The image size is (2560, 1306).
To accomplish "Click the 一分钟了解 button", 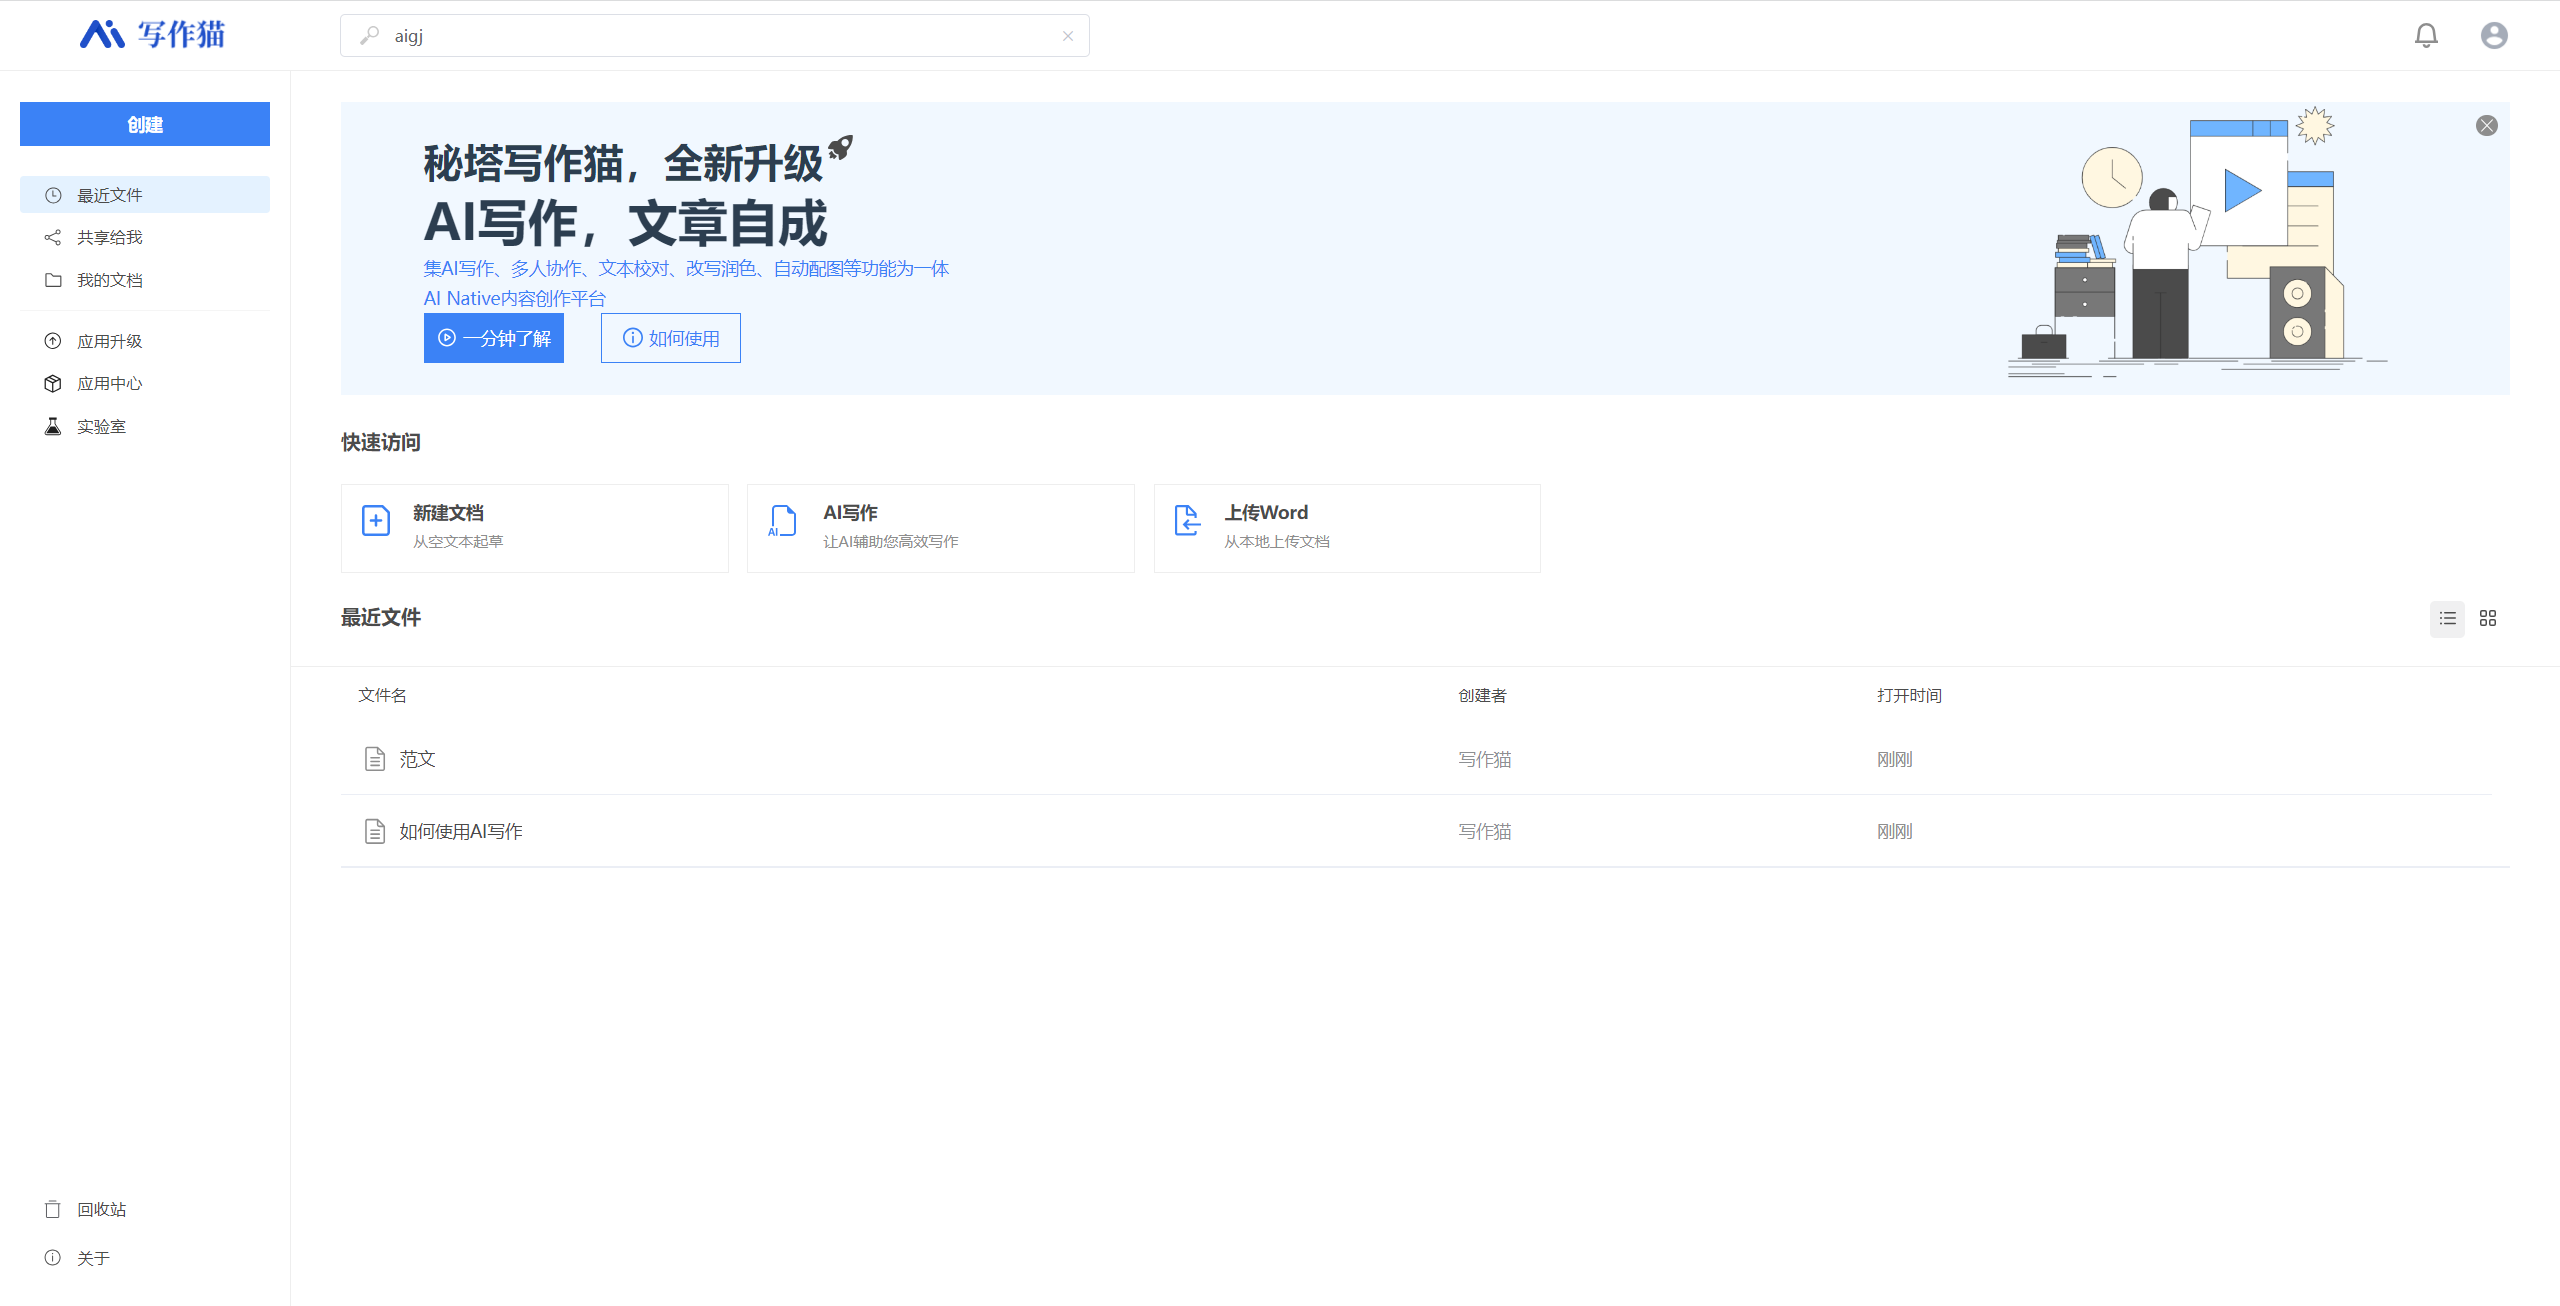I will tap(494, 338).
